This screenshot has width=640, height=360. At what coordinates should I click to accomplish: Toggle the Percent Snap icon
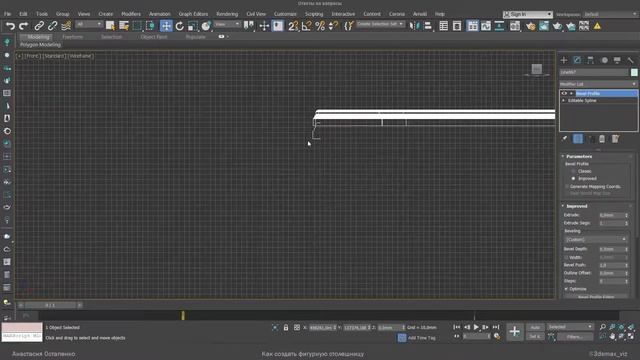(x=320, y=26)
